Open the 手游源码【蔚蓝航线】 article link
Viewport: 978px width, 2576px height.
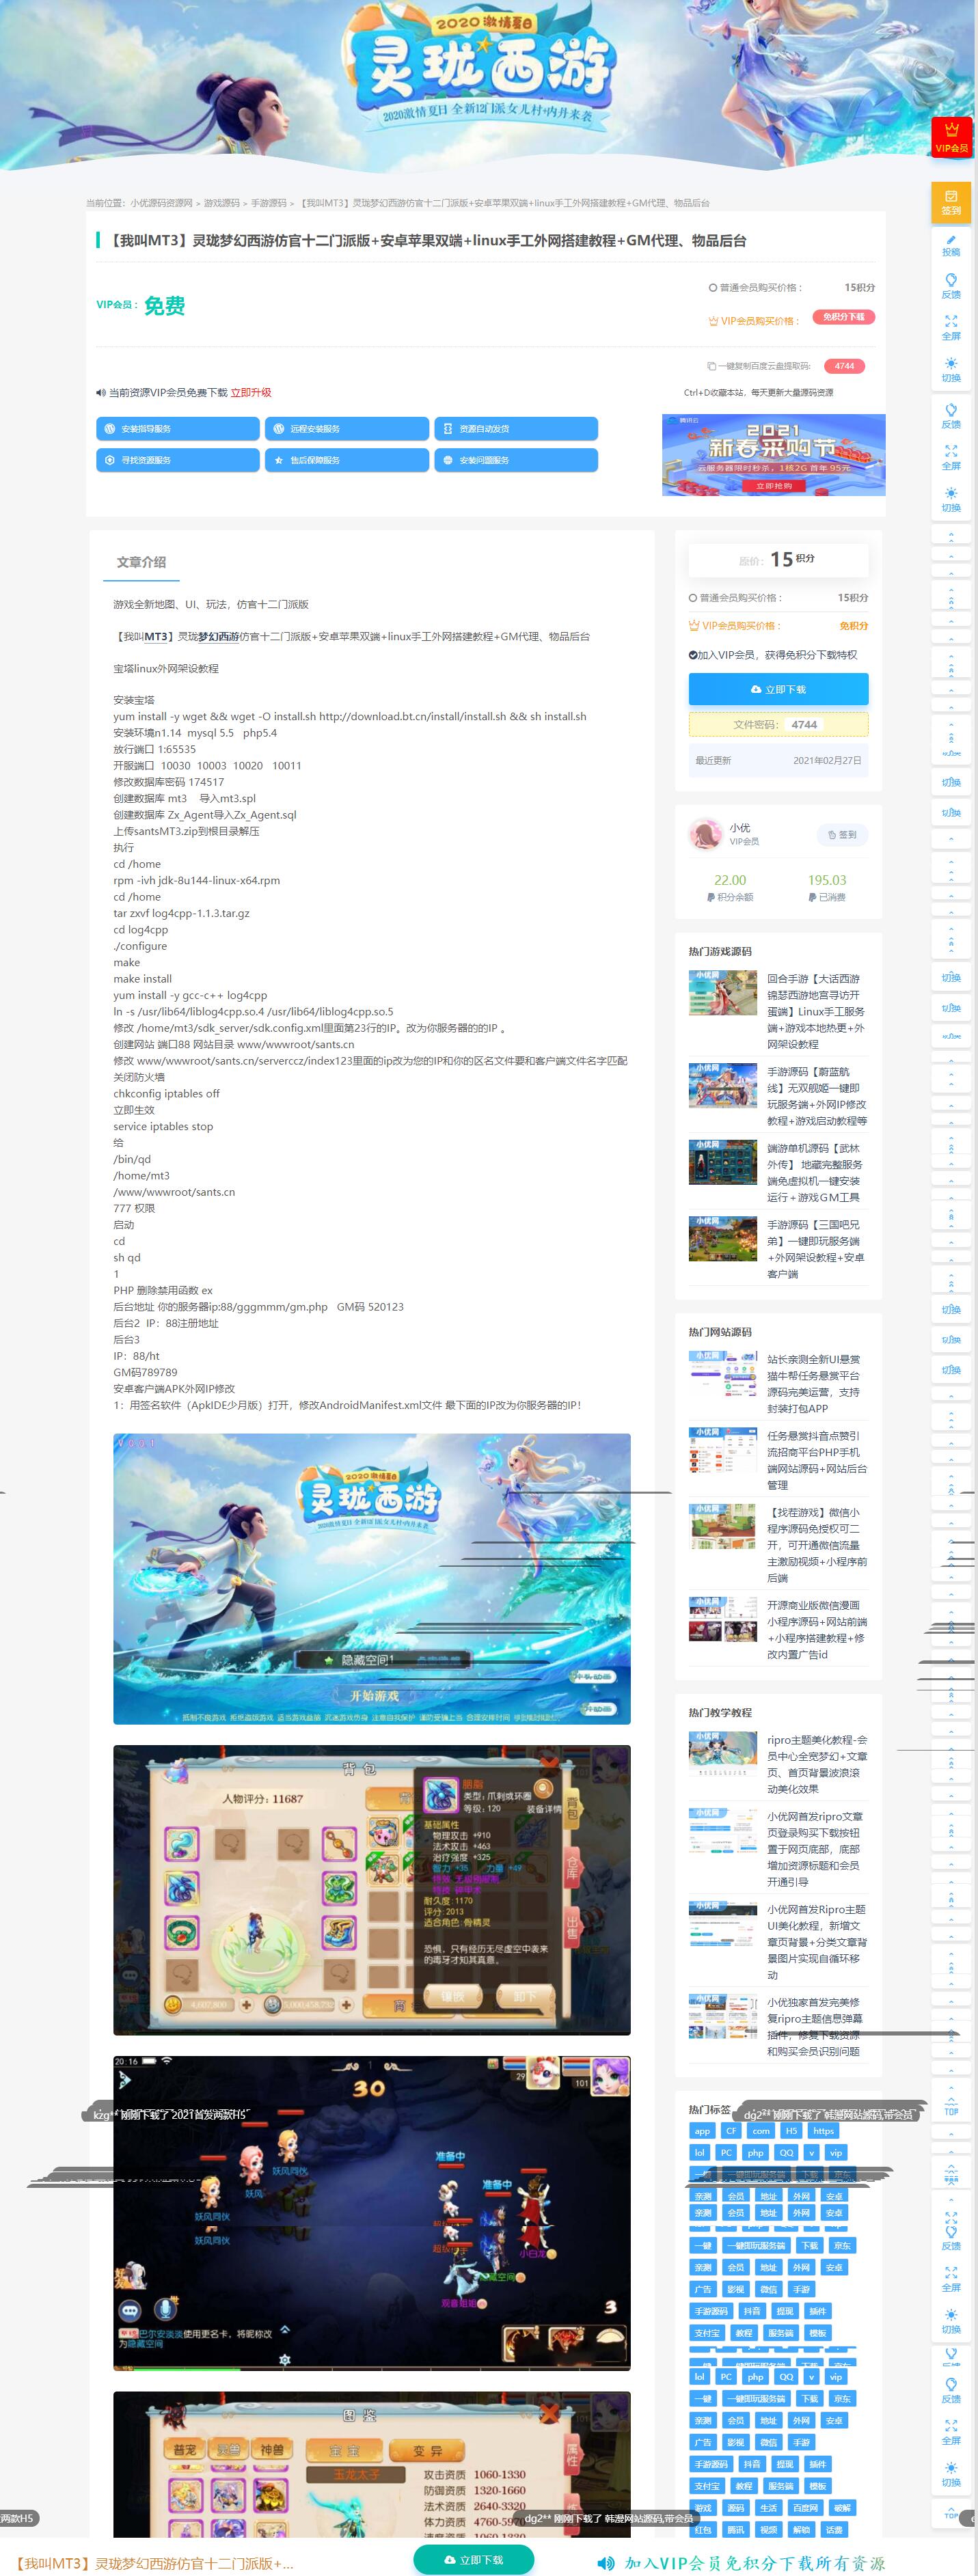click(816, 1096)
